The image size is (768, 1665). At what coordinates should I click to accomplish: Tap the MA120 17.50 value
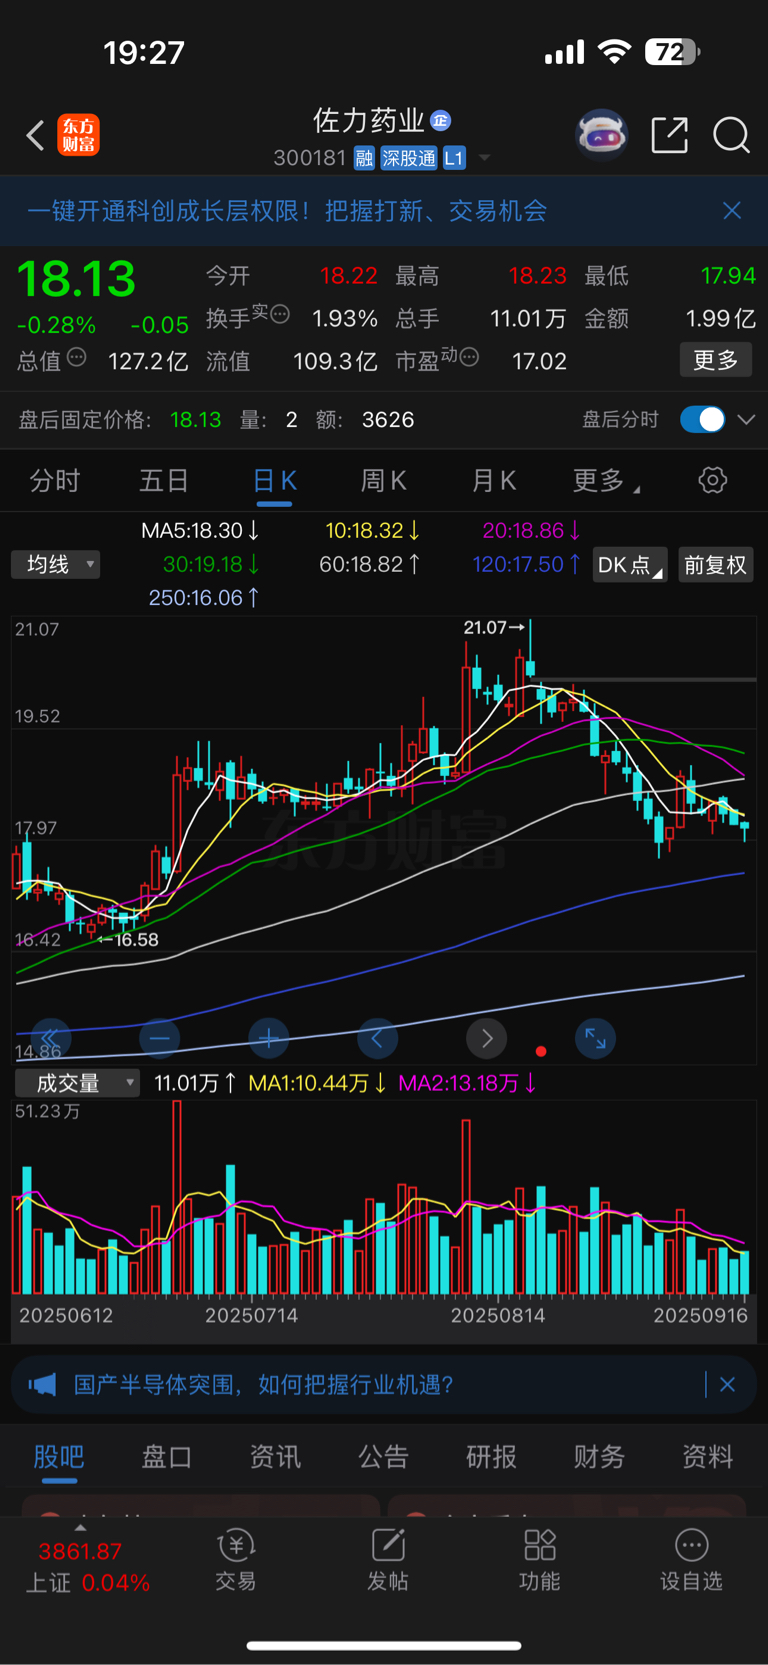[x=526, y=564]
